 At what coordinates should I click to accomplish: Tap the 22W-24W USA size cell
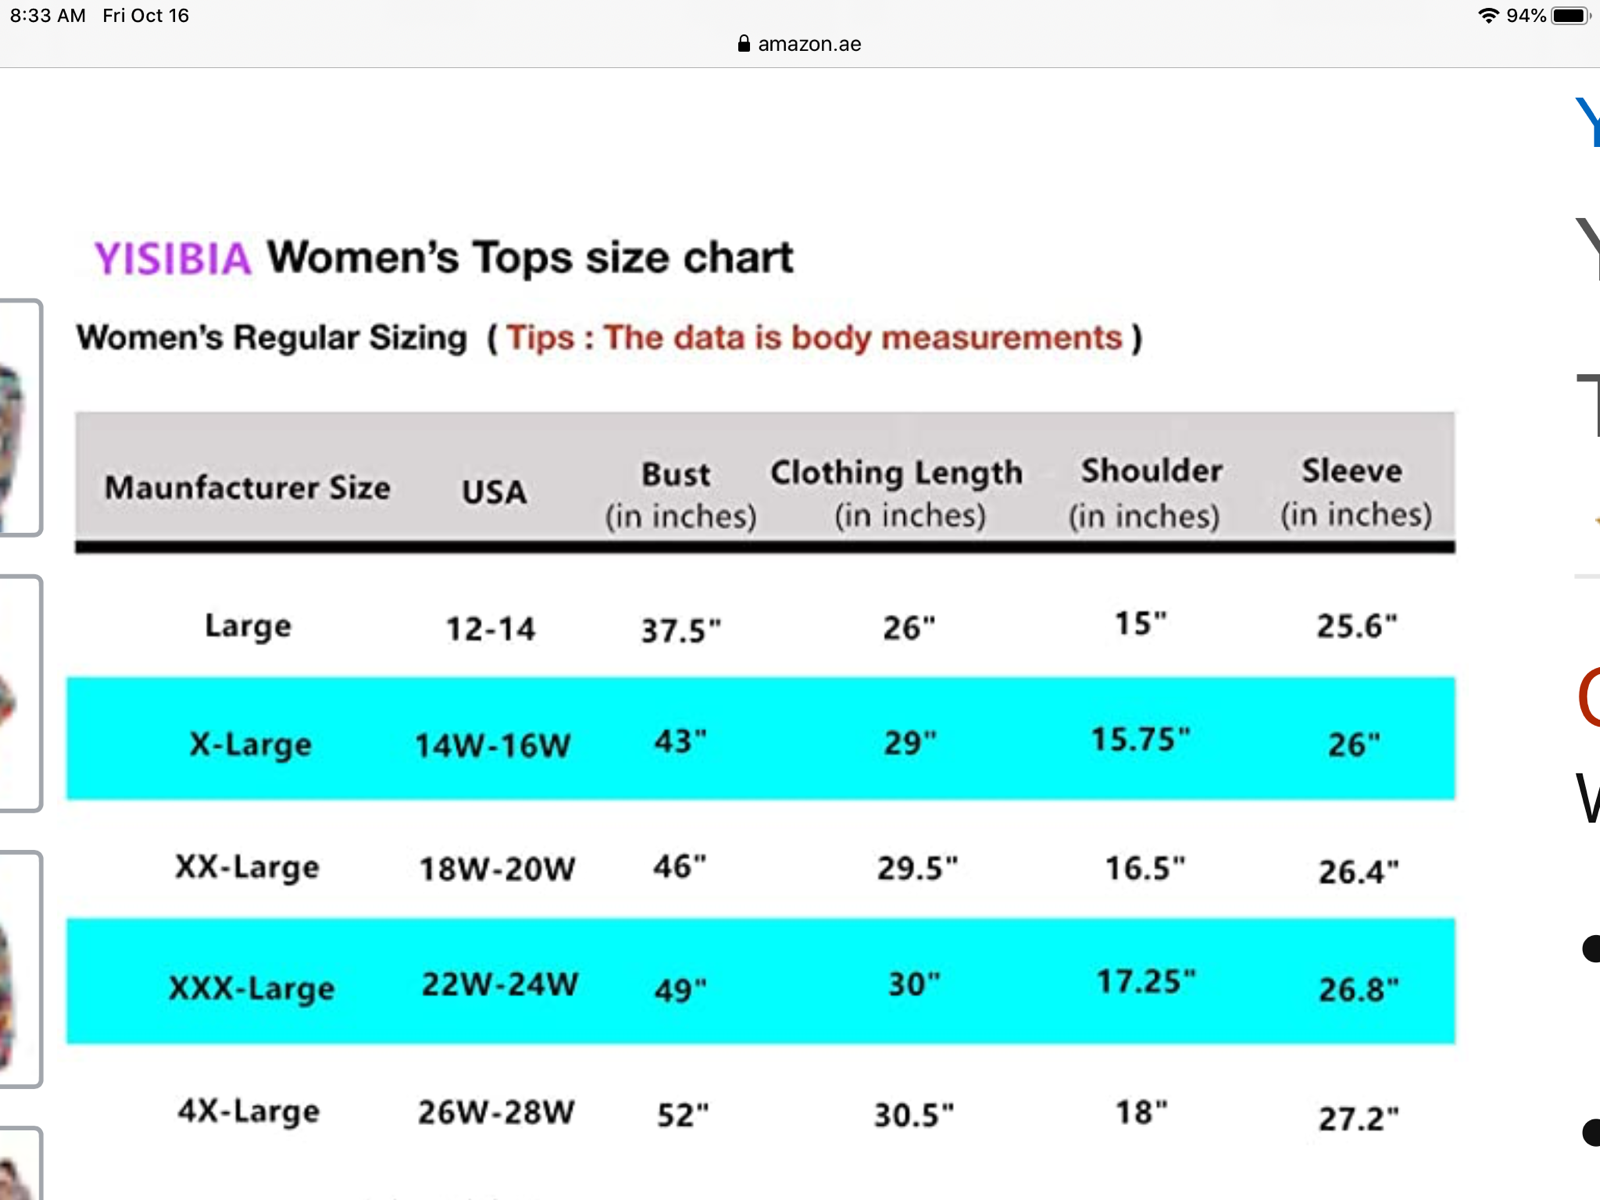click(x=500, y=985)
